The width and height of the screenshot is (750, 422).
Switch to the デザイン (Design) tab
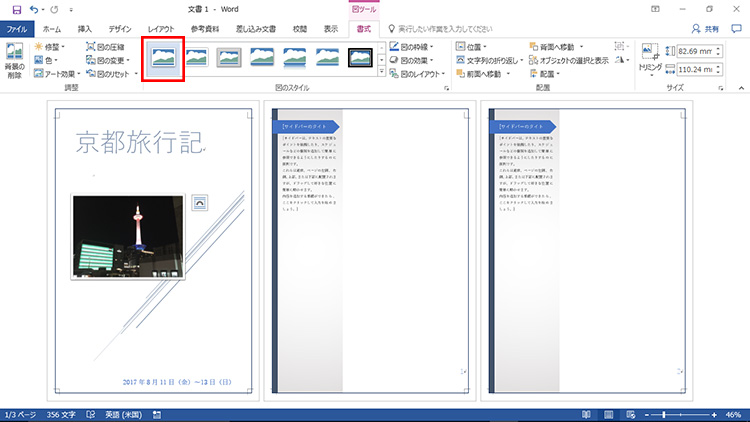(119, 30)
